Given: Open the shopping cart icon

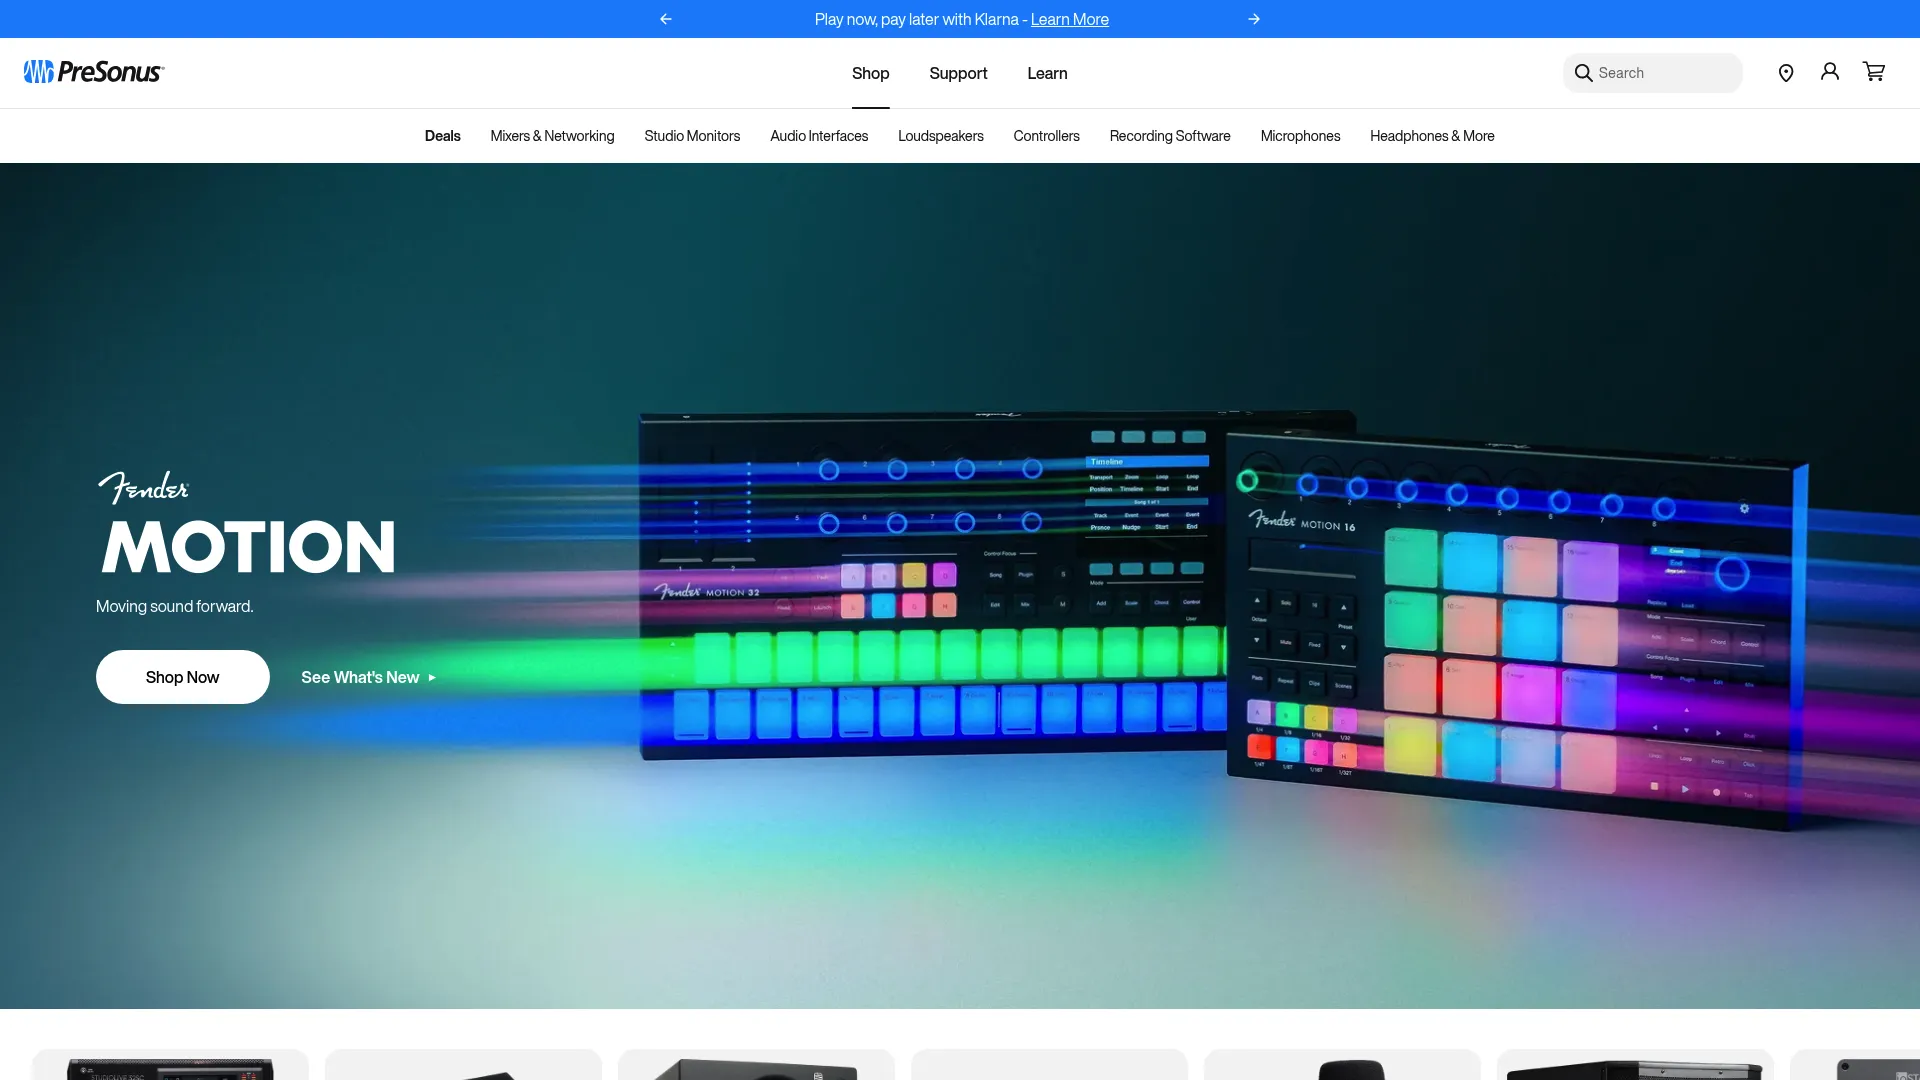Looking at the screenshot, I should click(x=1874, y=72).
